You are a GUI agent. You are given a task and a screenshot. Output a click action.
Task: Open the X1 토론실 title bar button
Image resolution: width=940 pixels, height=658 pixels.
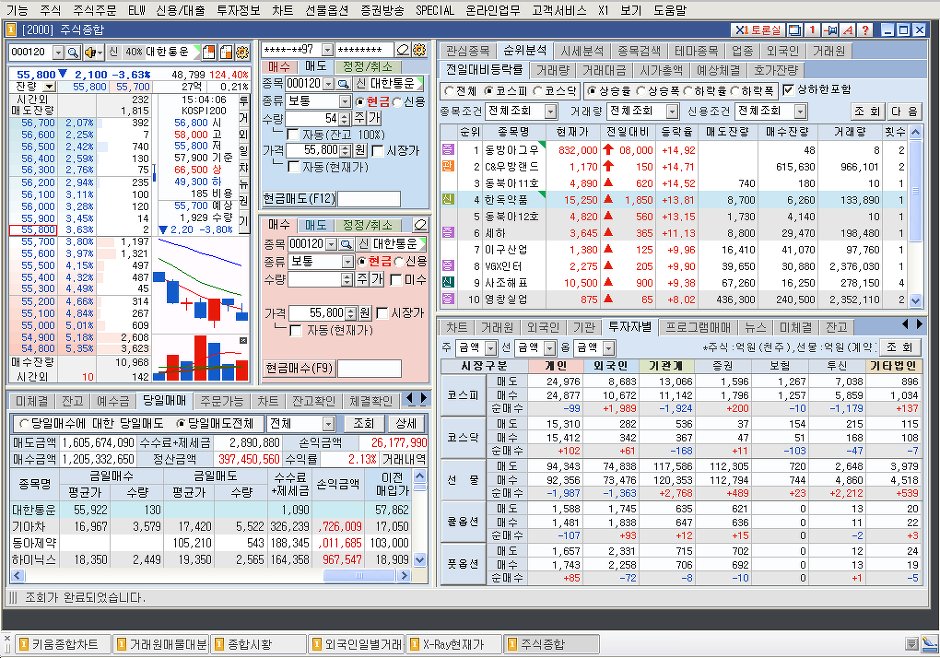pyautogui.click(x=758, y=30)
